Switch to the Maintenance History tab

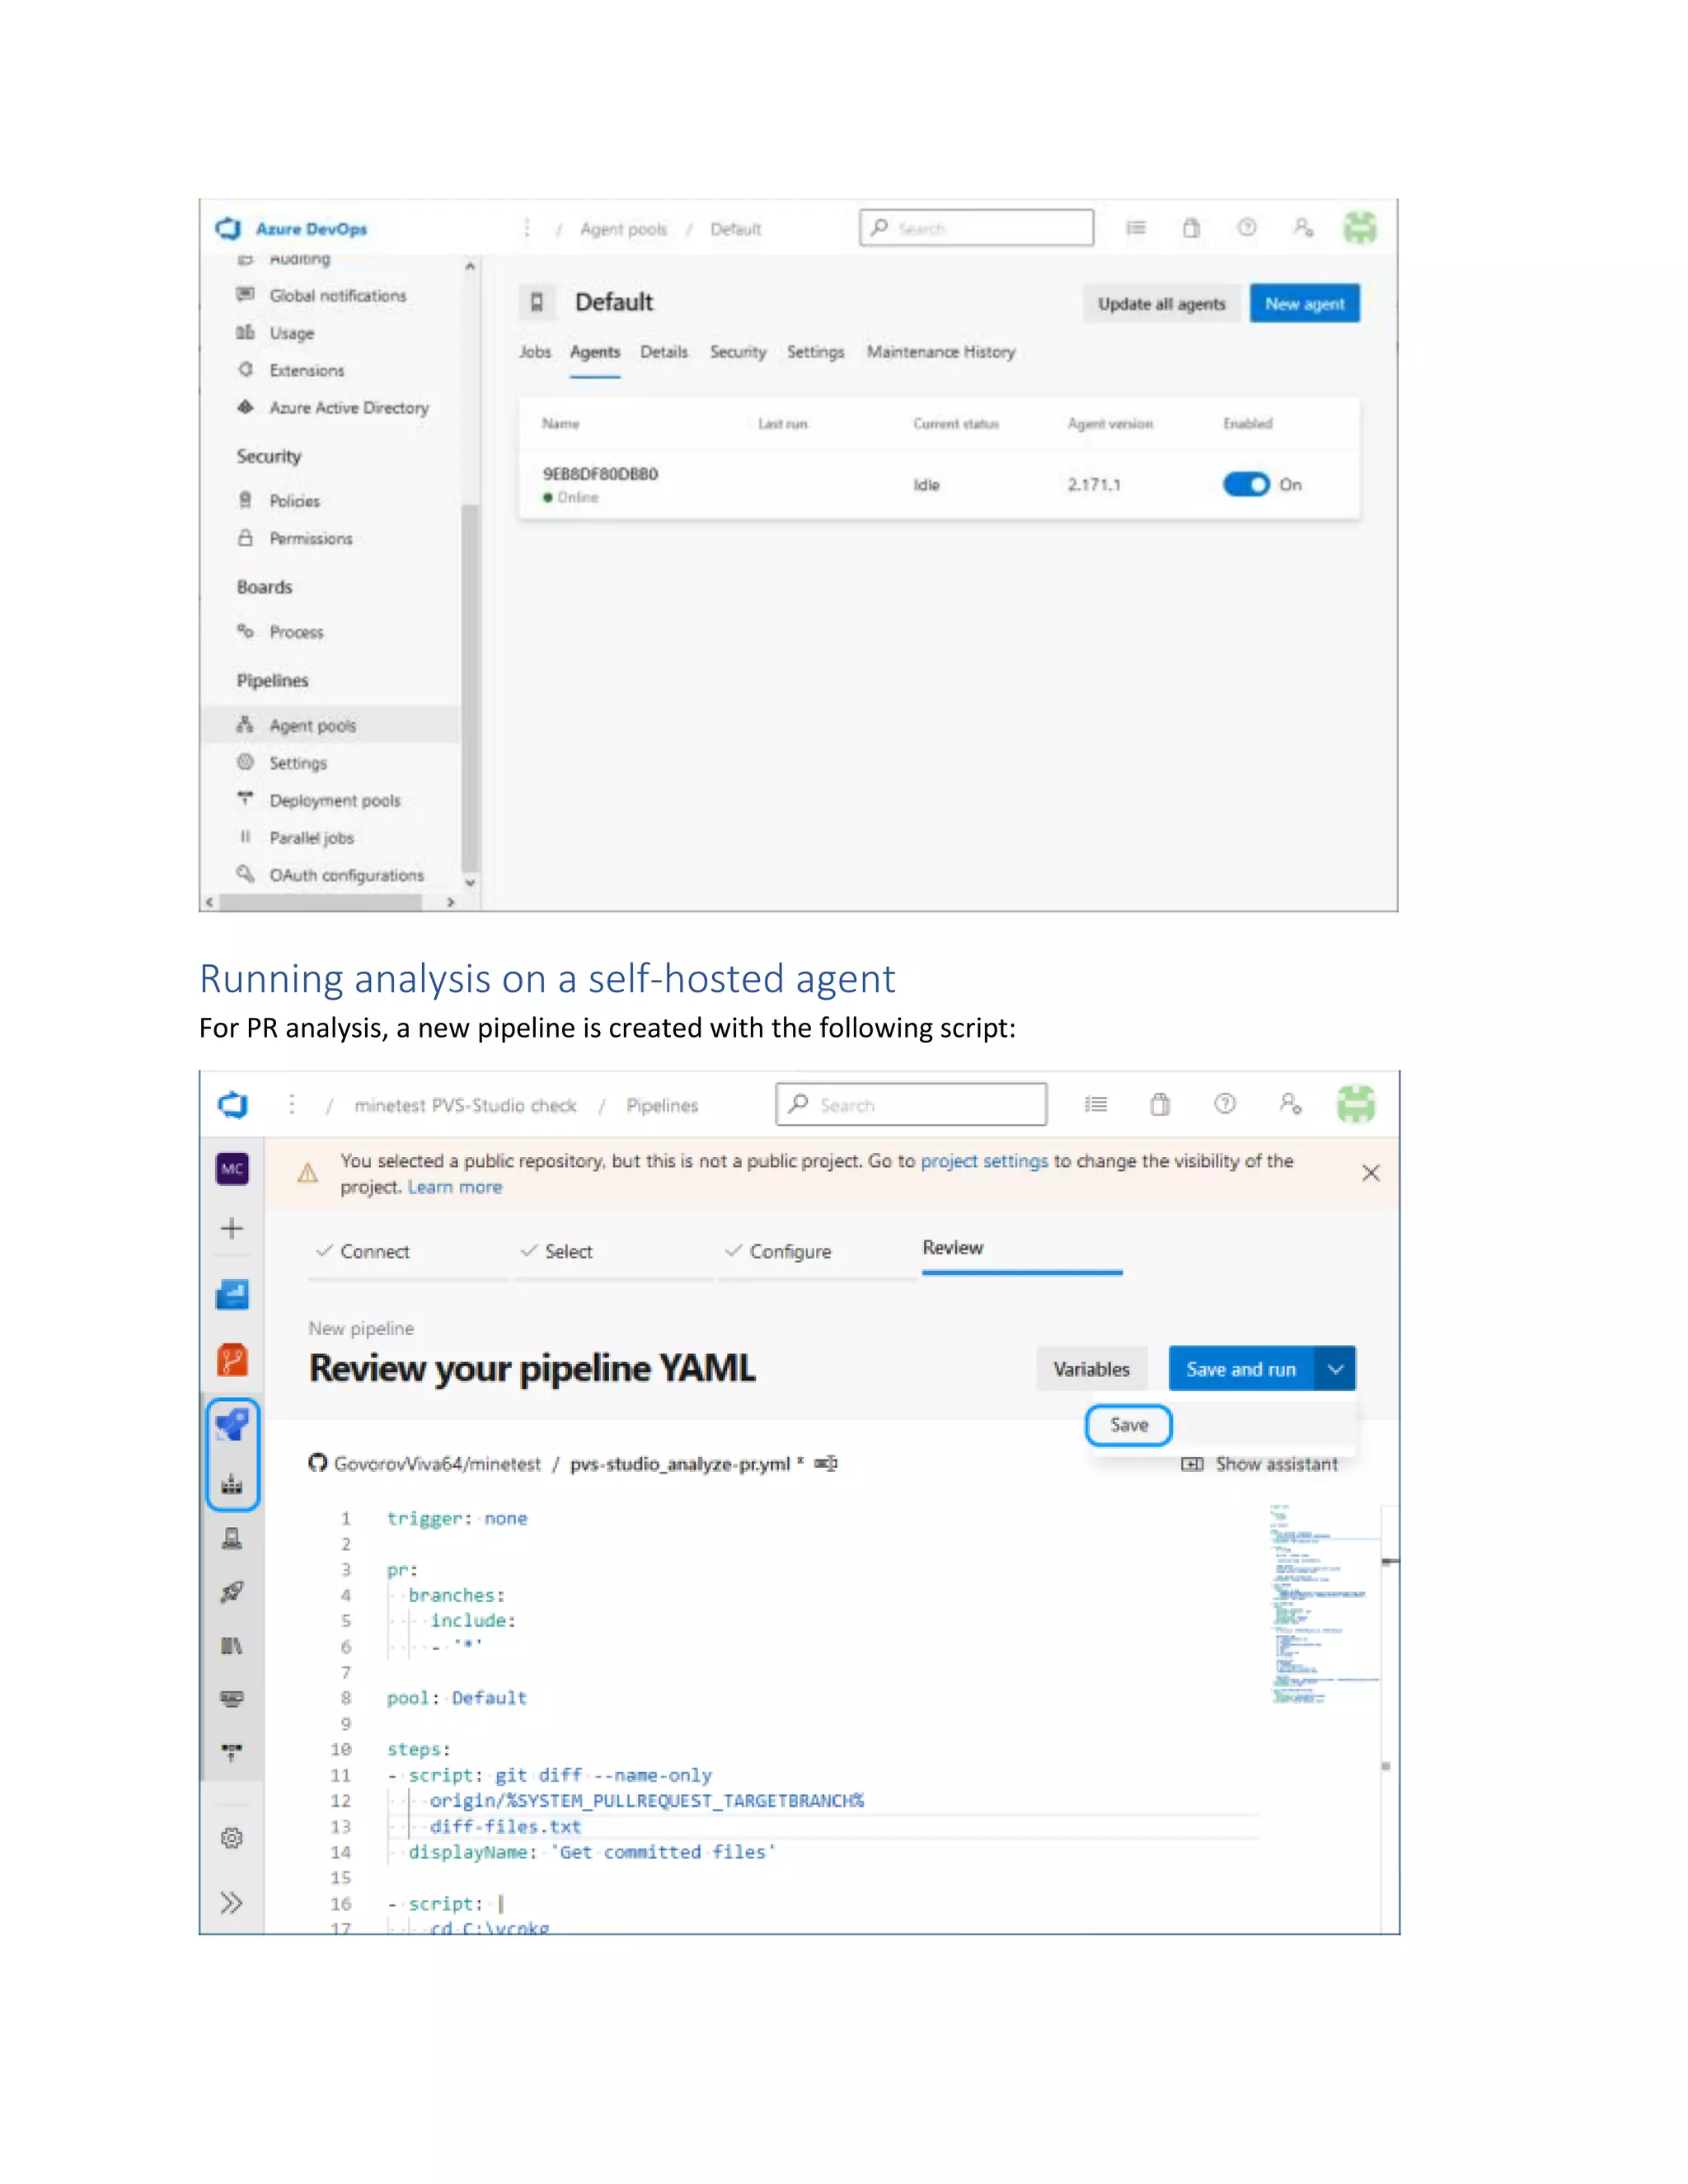click(x=941, y=352)
